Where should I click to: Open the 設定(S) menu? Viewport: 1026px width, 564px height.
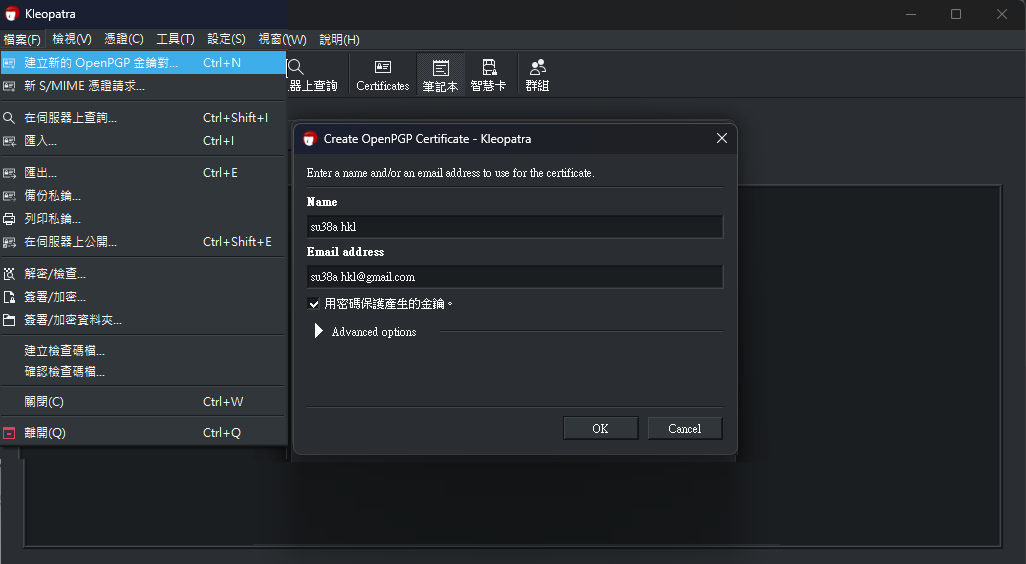pyautogui.click(x=226, y=39)
